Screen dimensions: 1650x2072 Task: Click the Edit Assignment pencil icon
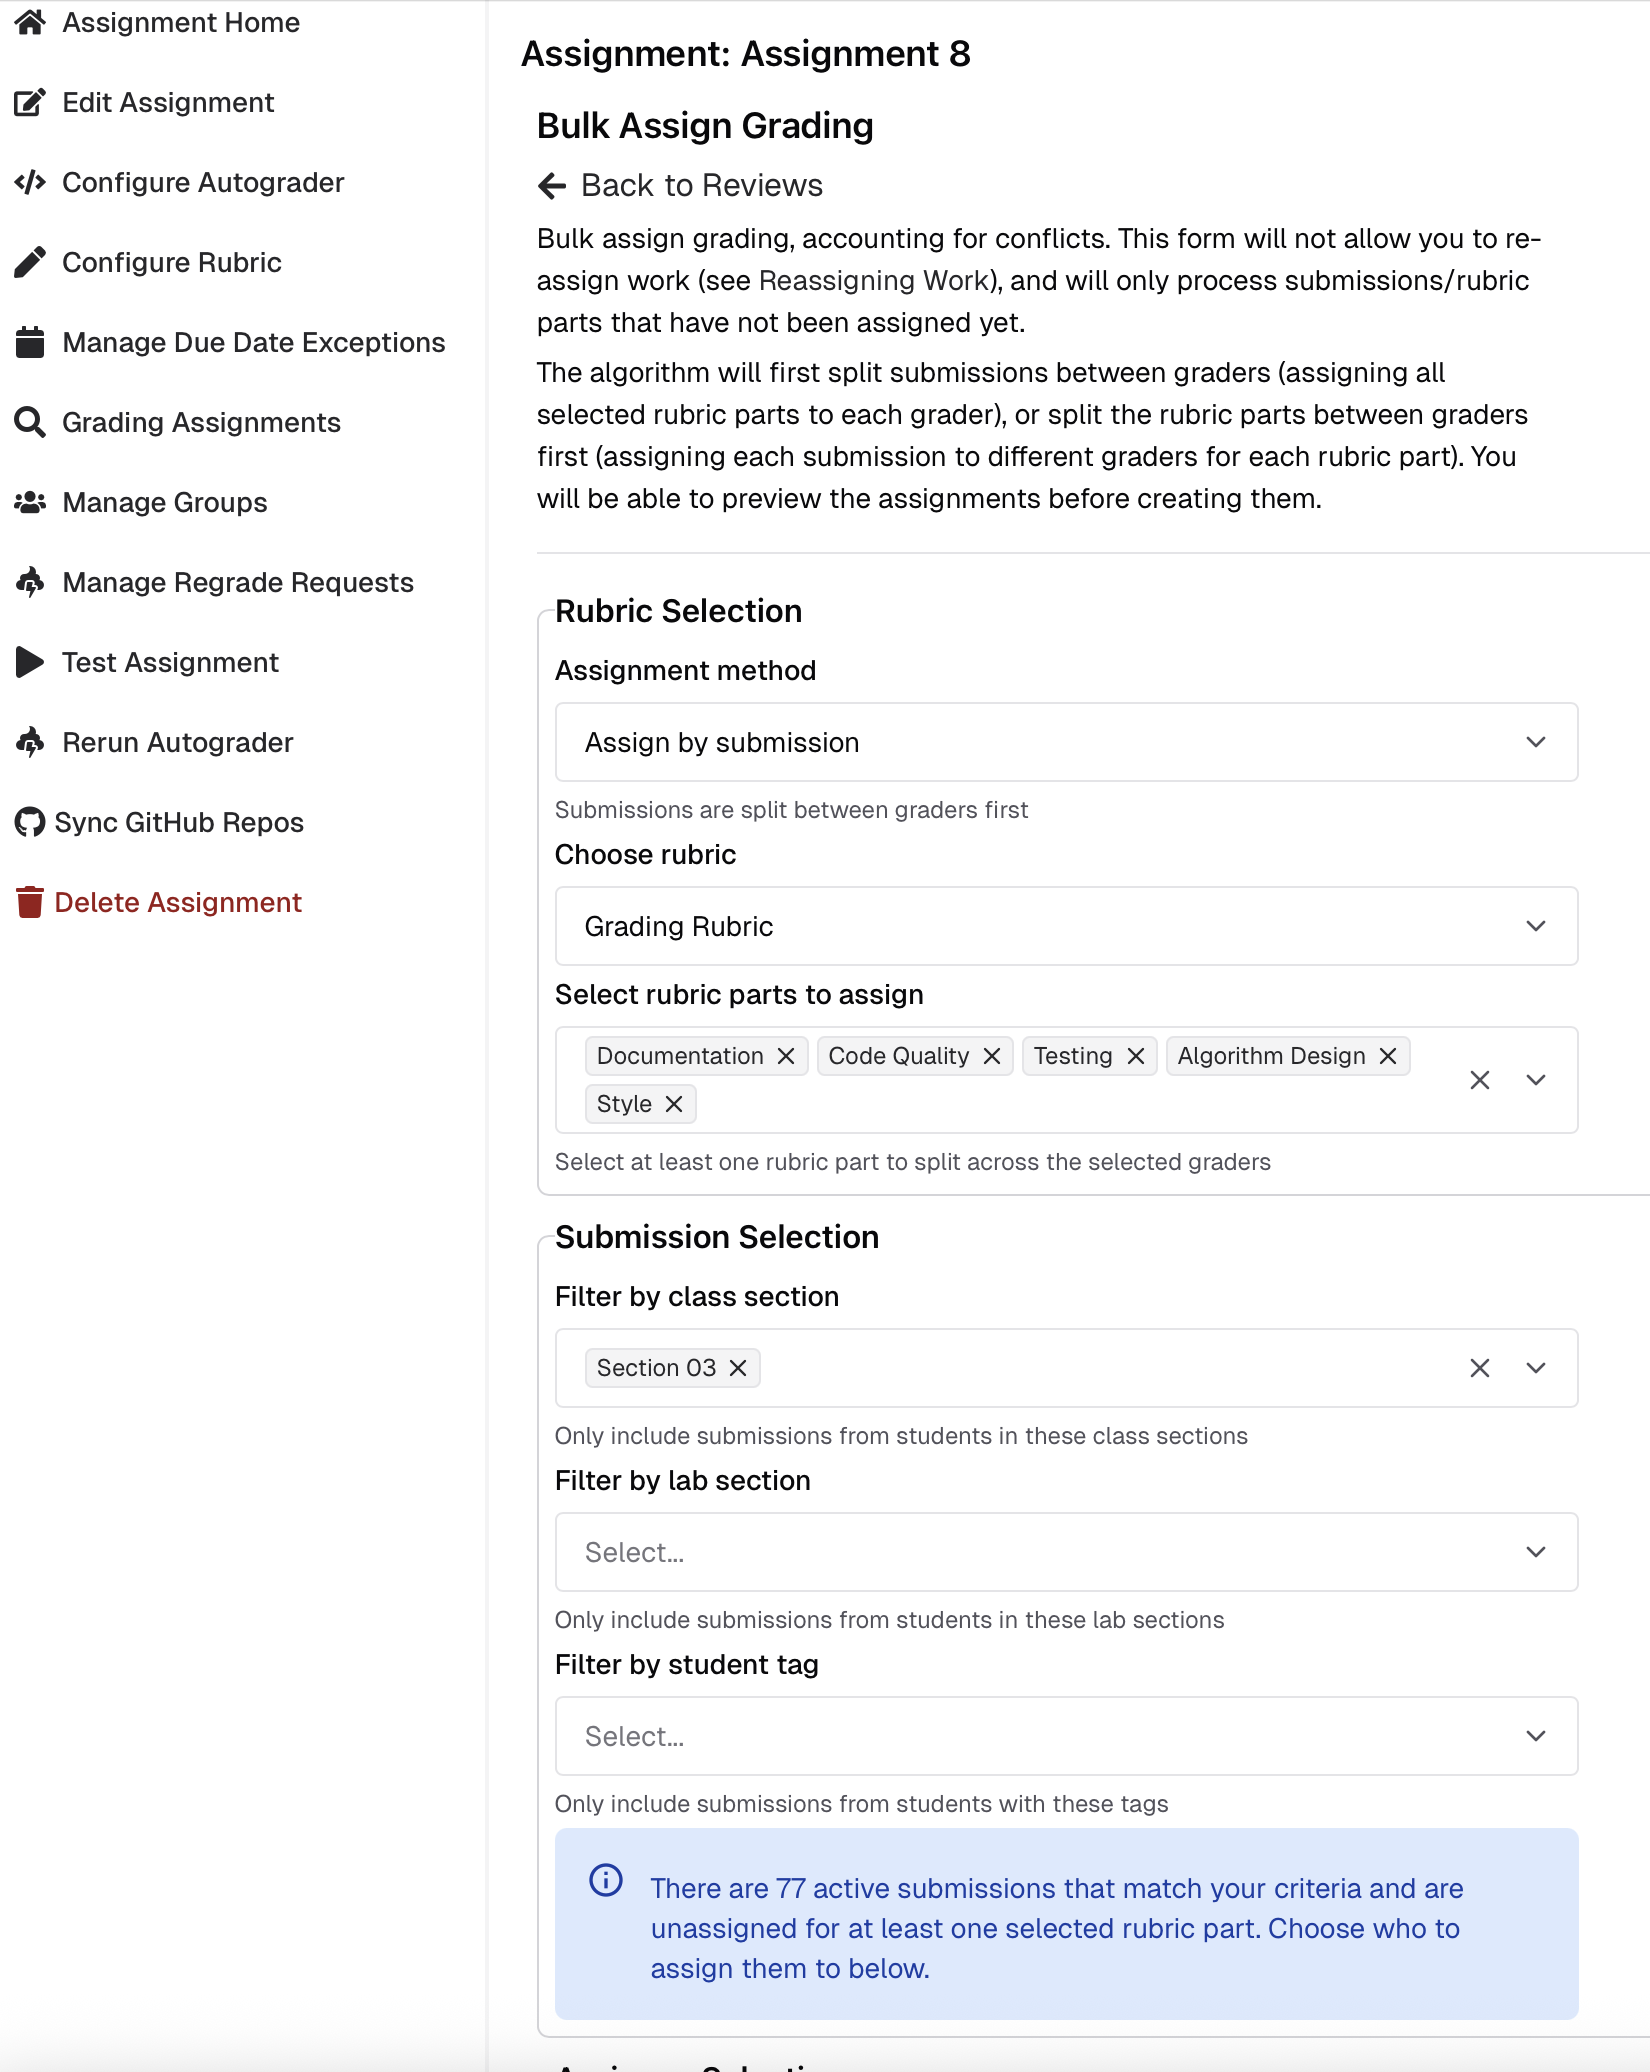[30, 101]
